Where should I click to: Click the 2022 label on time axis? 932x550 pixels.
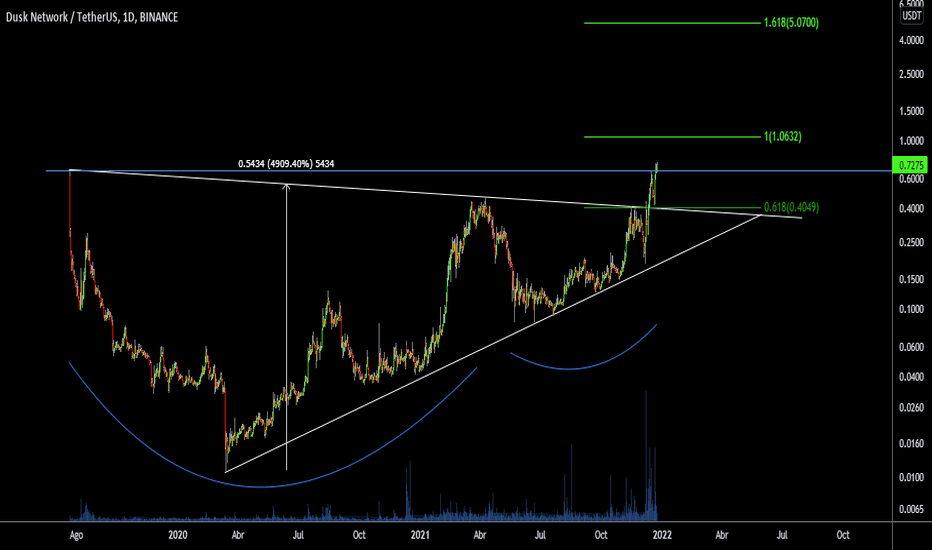pyautogui.click(x=662, y=535)
